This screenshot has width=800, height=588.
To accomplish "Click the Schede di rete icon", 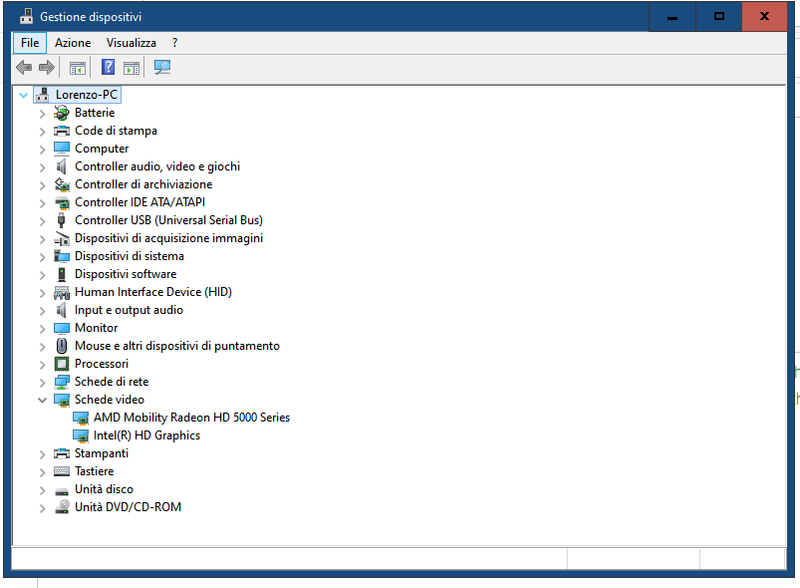I will point(62,382).
